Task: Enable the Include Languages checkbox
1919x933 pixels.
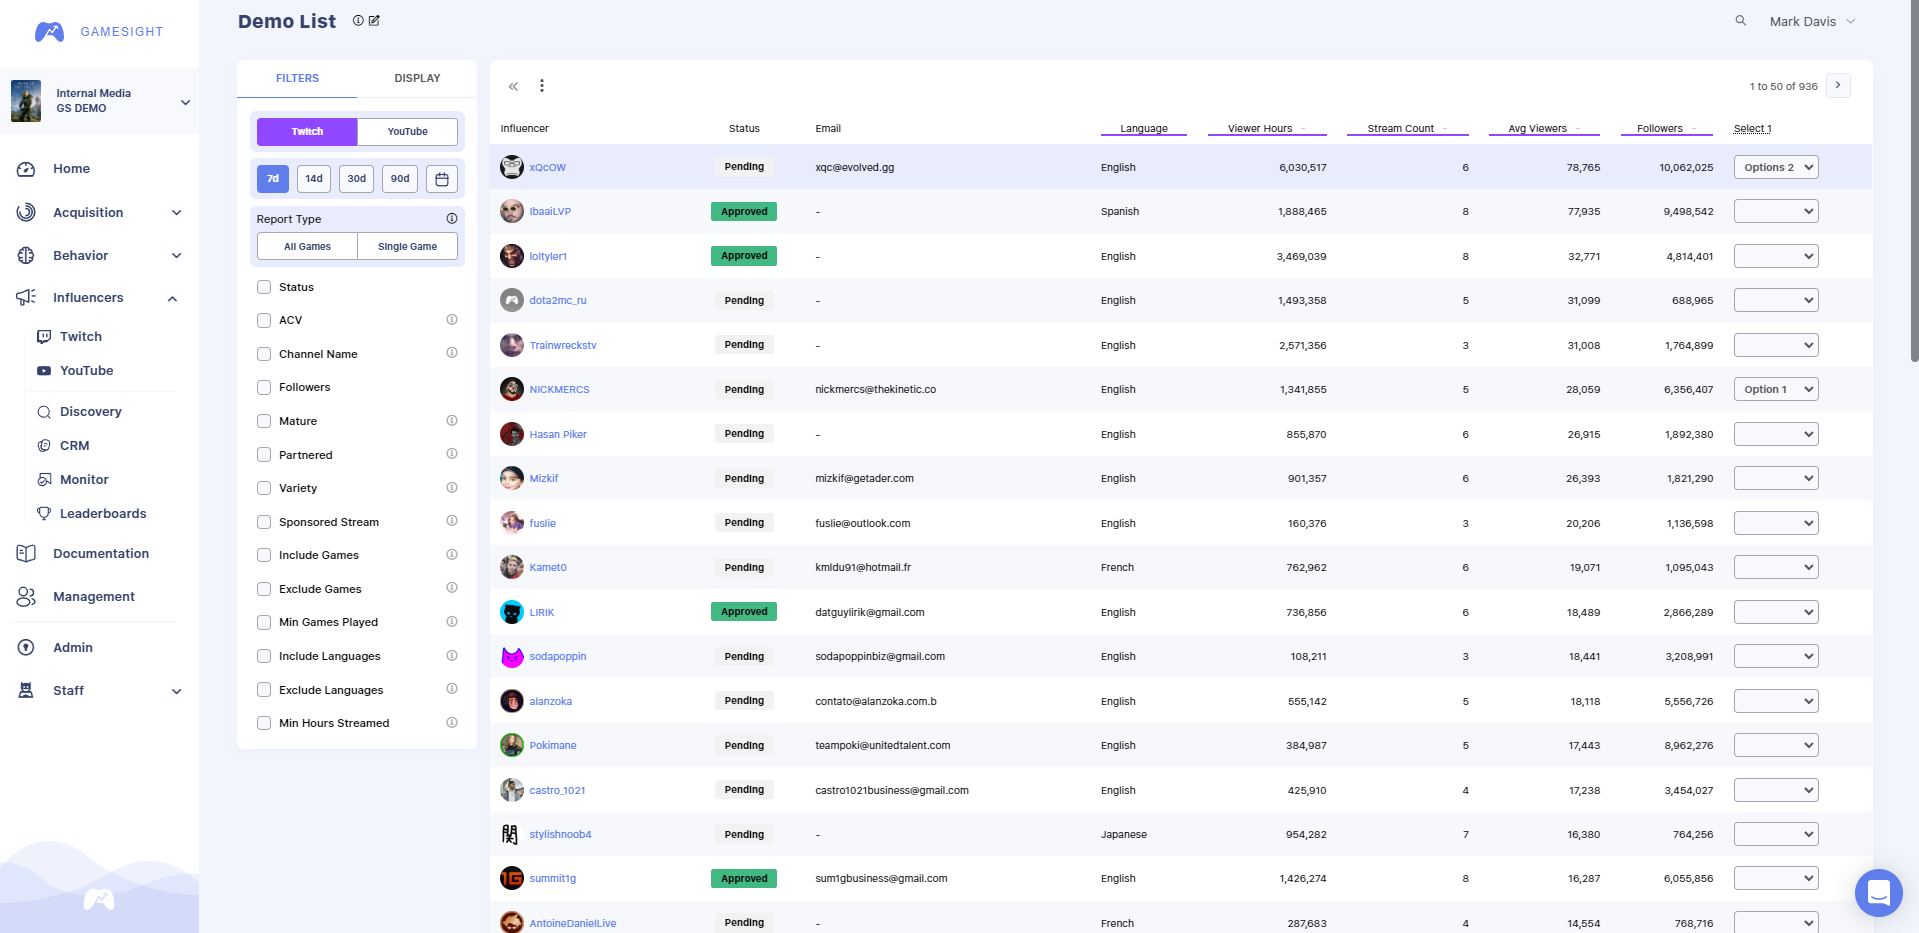Action: [264, 656]
